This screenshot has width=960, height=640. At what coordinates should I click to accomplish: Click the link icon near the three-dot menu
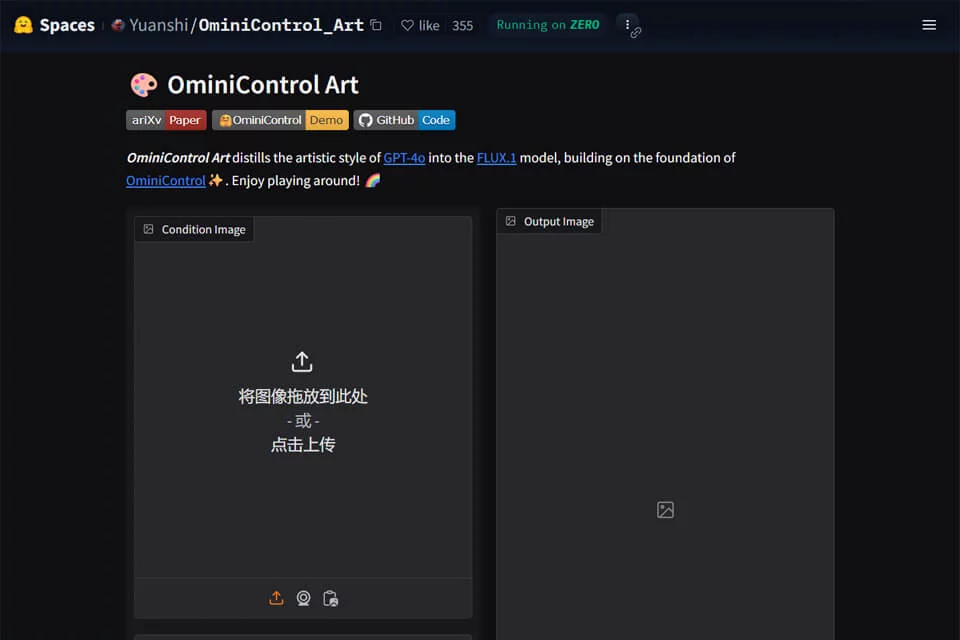click(636, 32)
